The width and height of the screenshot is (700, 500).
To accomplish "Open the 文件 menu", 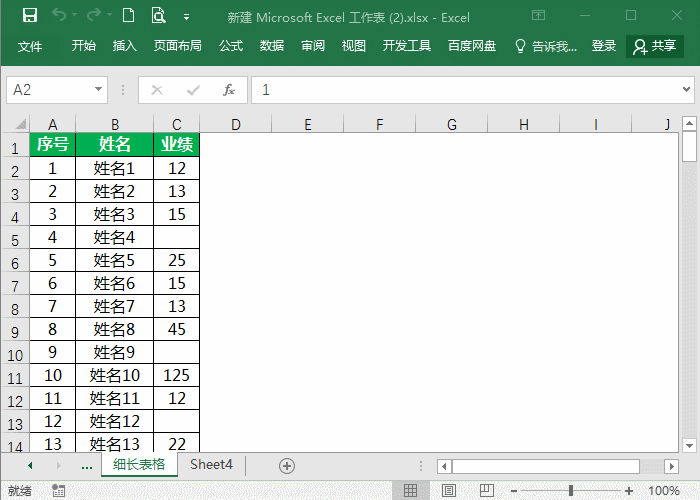I will click(29, 46).
